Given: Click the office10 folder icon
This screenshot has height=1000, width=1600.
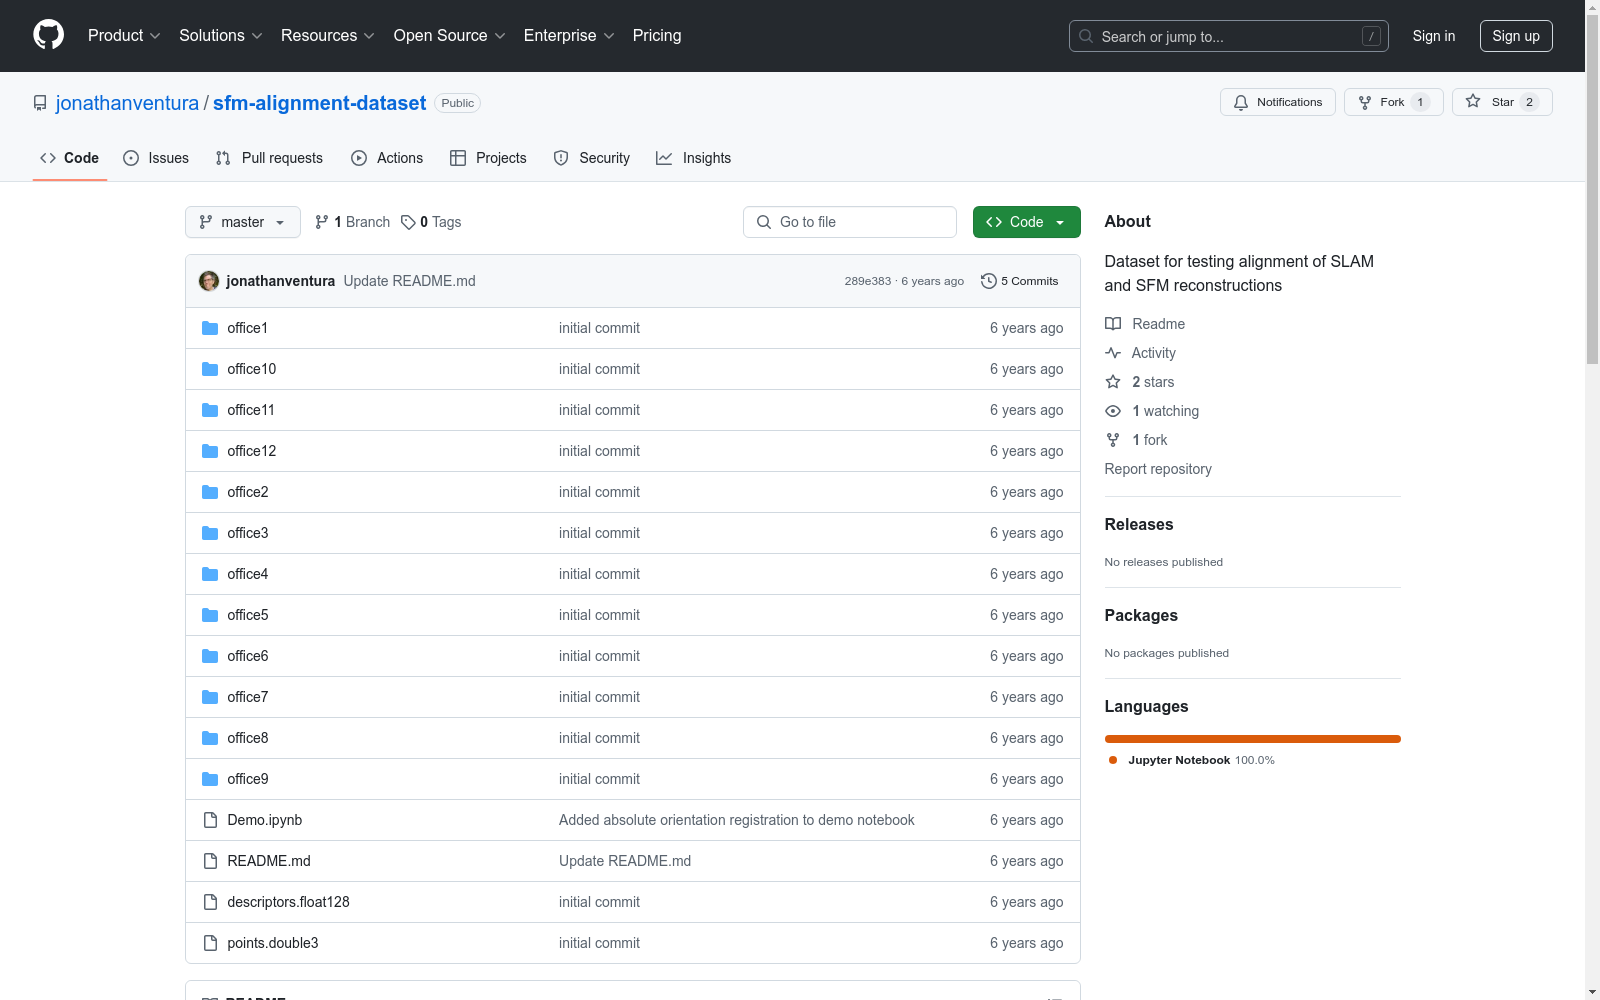Looking at the screenshot, I should coord(210,369).
